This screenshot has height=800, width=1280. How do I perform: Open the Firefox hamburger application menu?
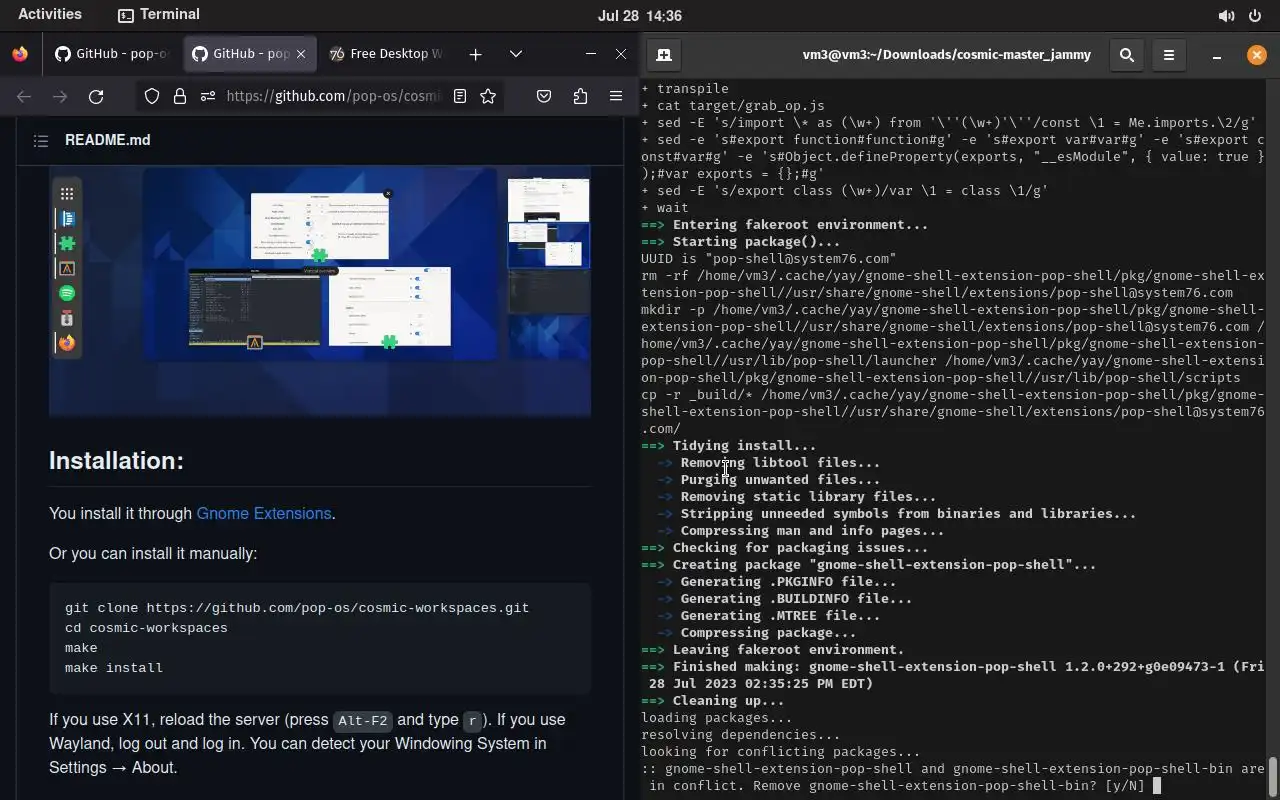point(616,96)
